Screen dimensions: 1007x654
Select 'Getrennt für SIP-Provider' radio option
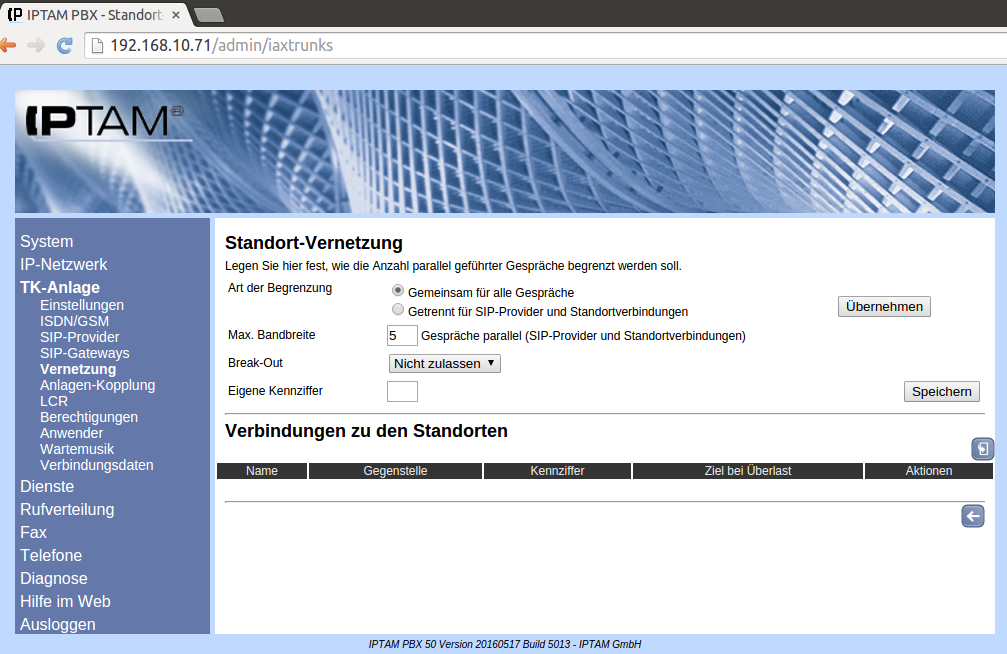click(x=398, y=310)
